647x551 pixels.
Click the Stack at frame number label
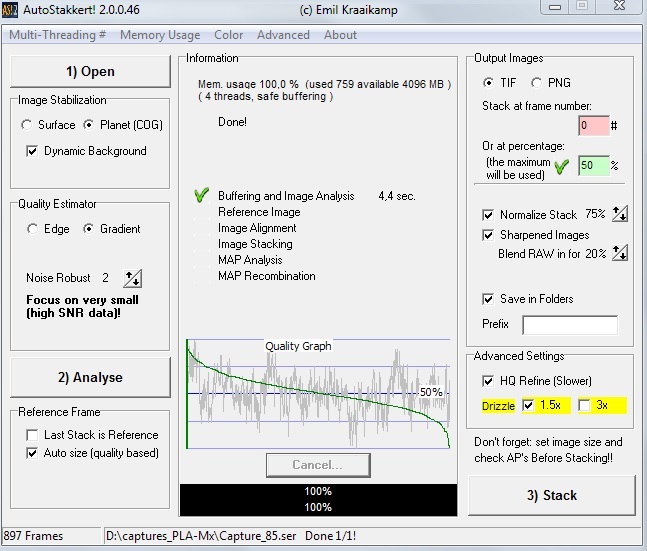point(537,106)
